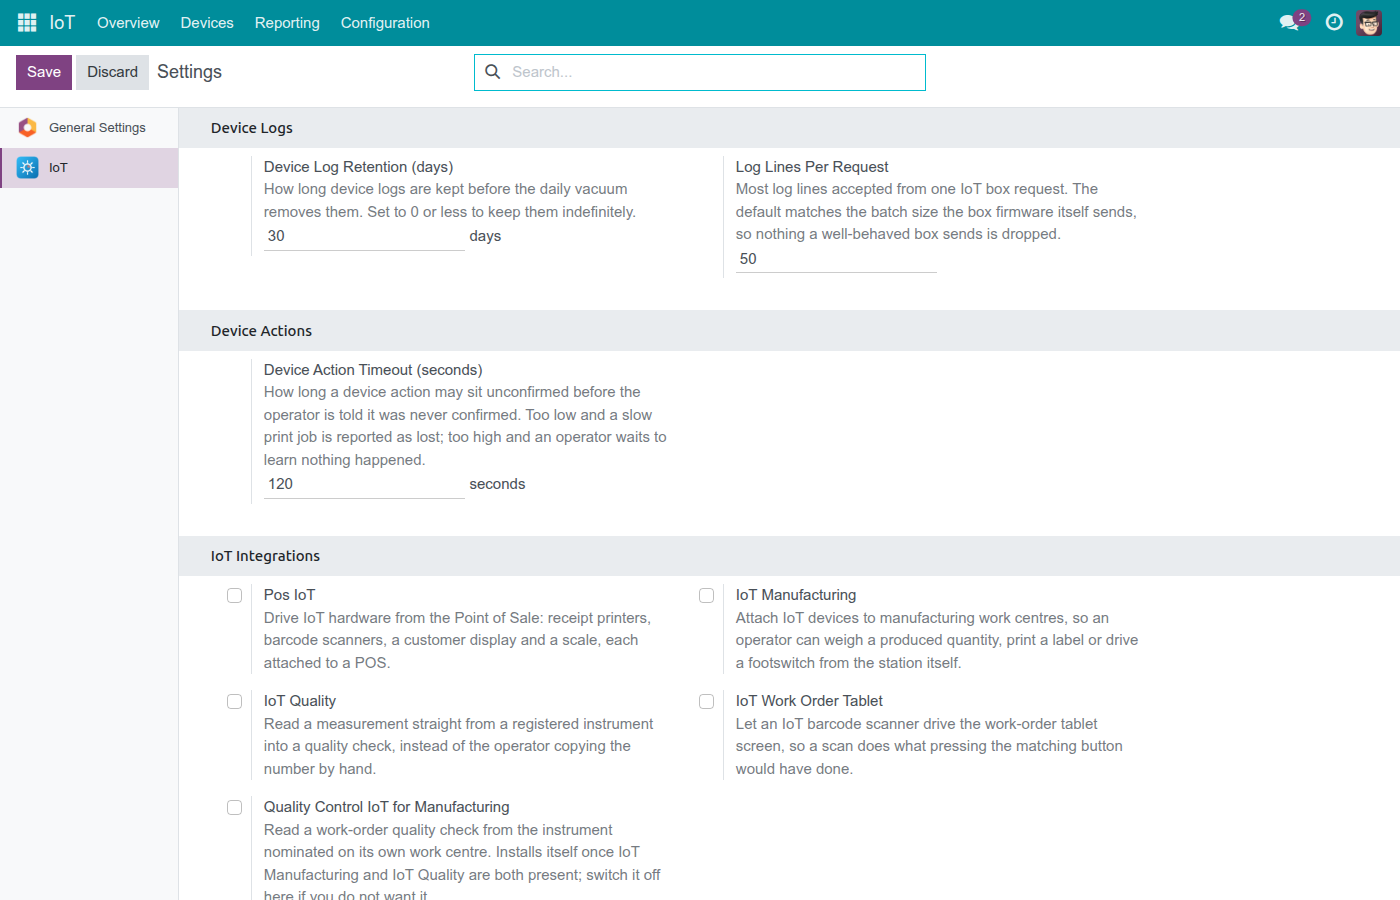1400x900 pixels.
Task: Save the settings
Action: point(44,72)
